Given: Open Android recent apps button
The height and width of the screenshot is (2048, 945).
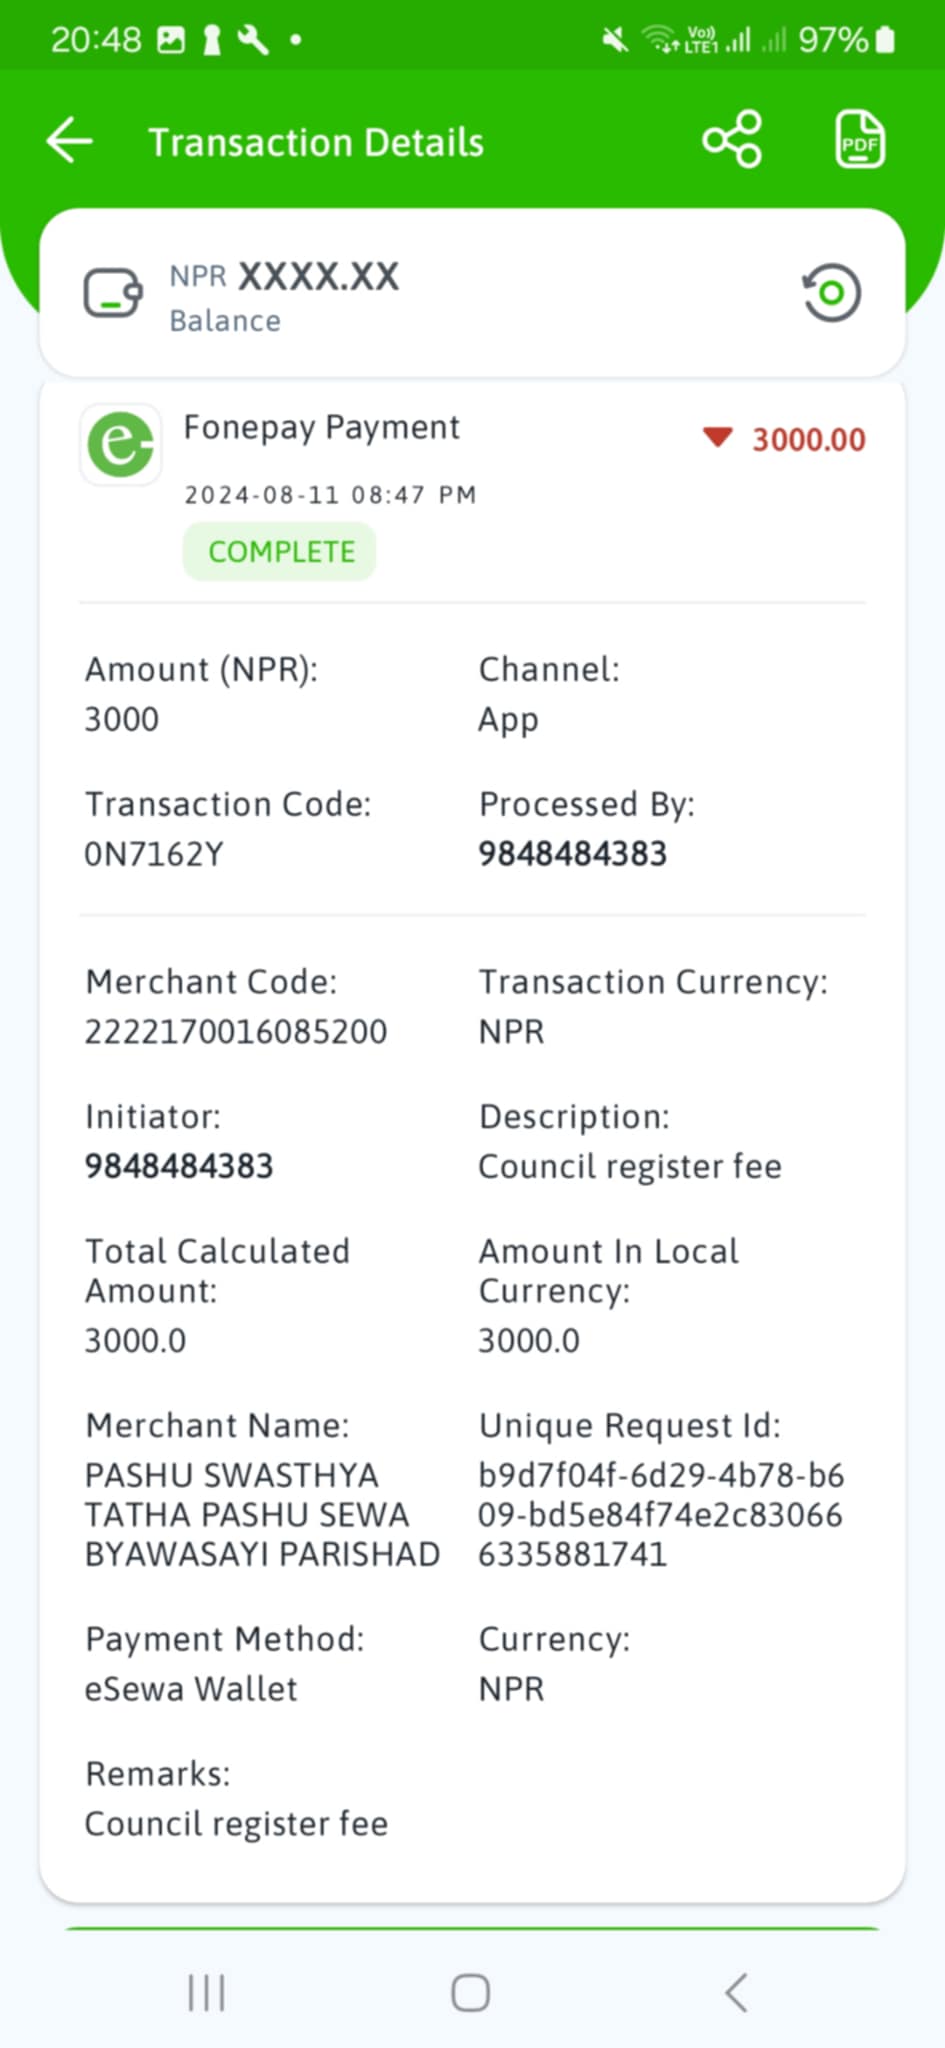Looking at the screenshot, I should click(206, 1992).
